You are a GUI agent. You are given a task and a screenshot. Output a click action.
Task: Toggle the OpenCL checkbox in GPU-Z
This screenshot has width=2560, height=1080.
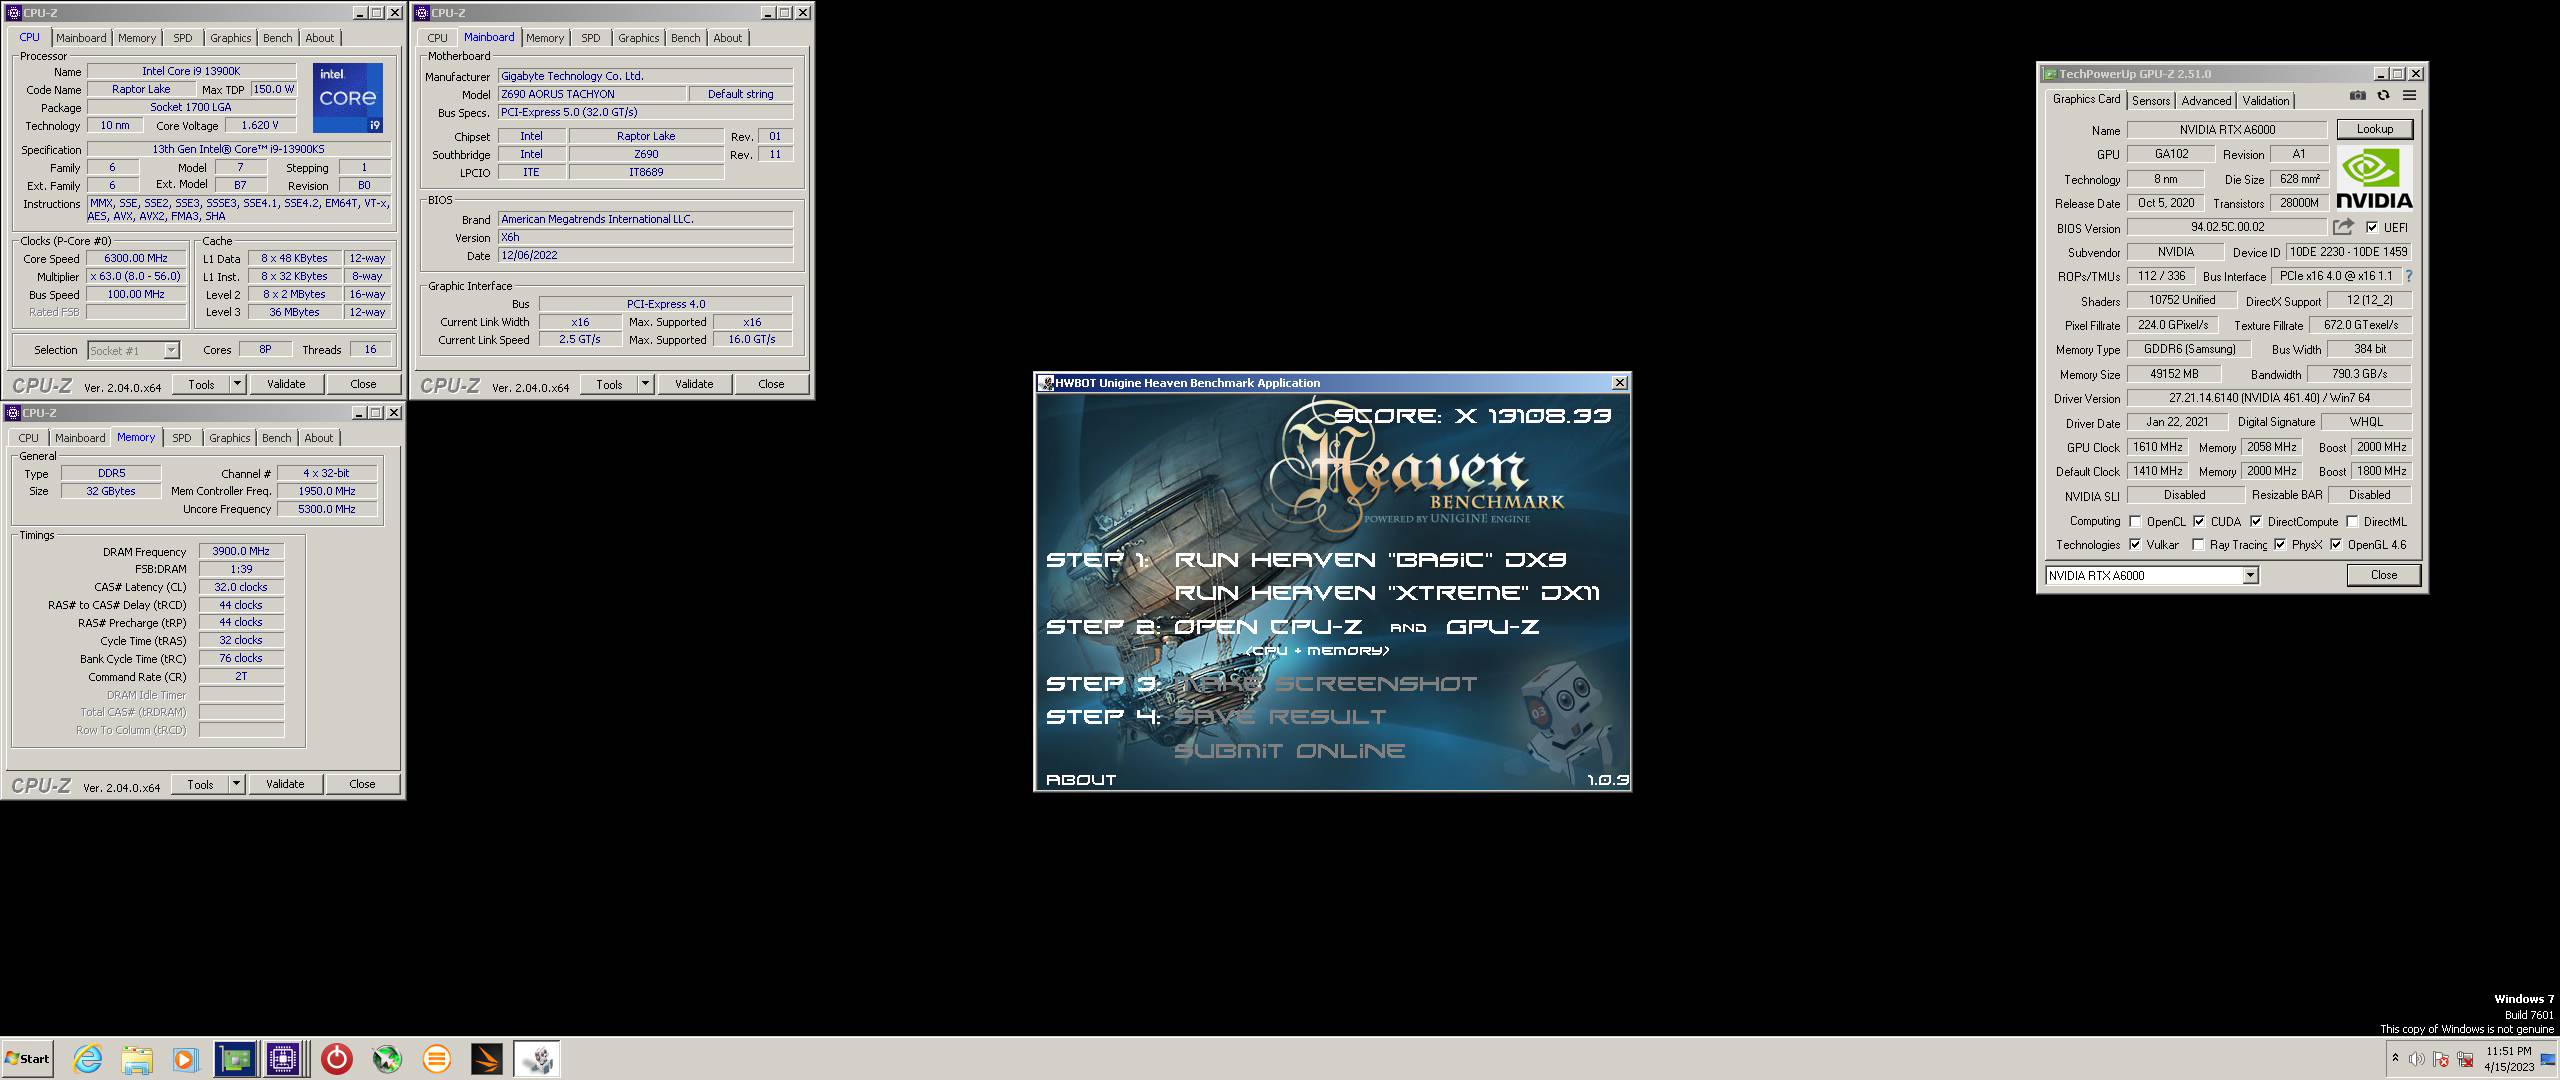point(2135,521)
